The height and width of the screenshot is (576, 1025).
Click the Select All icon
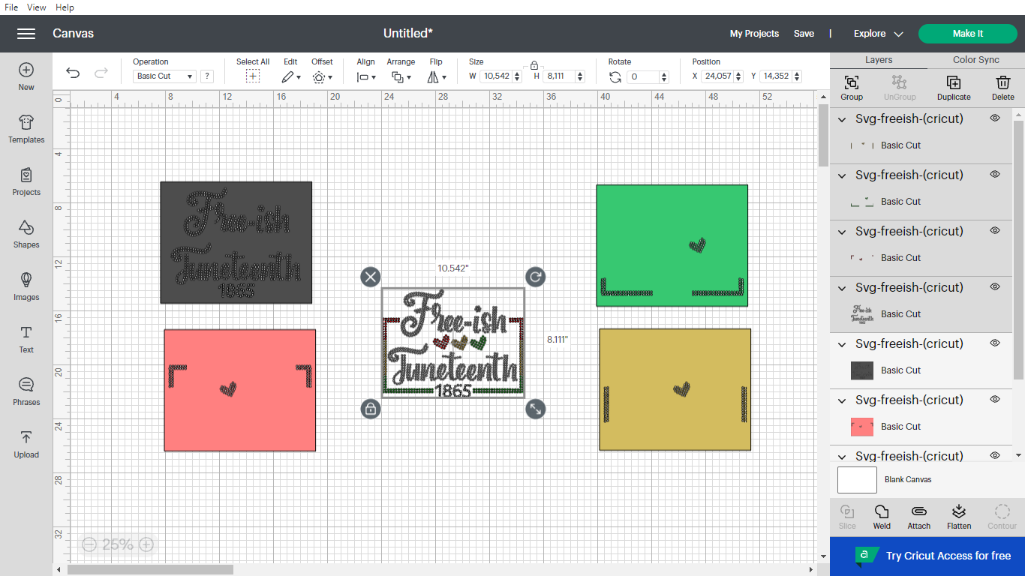[x=252, y=76]
